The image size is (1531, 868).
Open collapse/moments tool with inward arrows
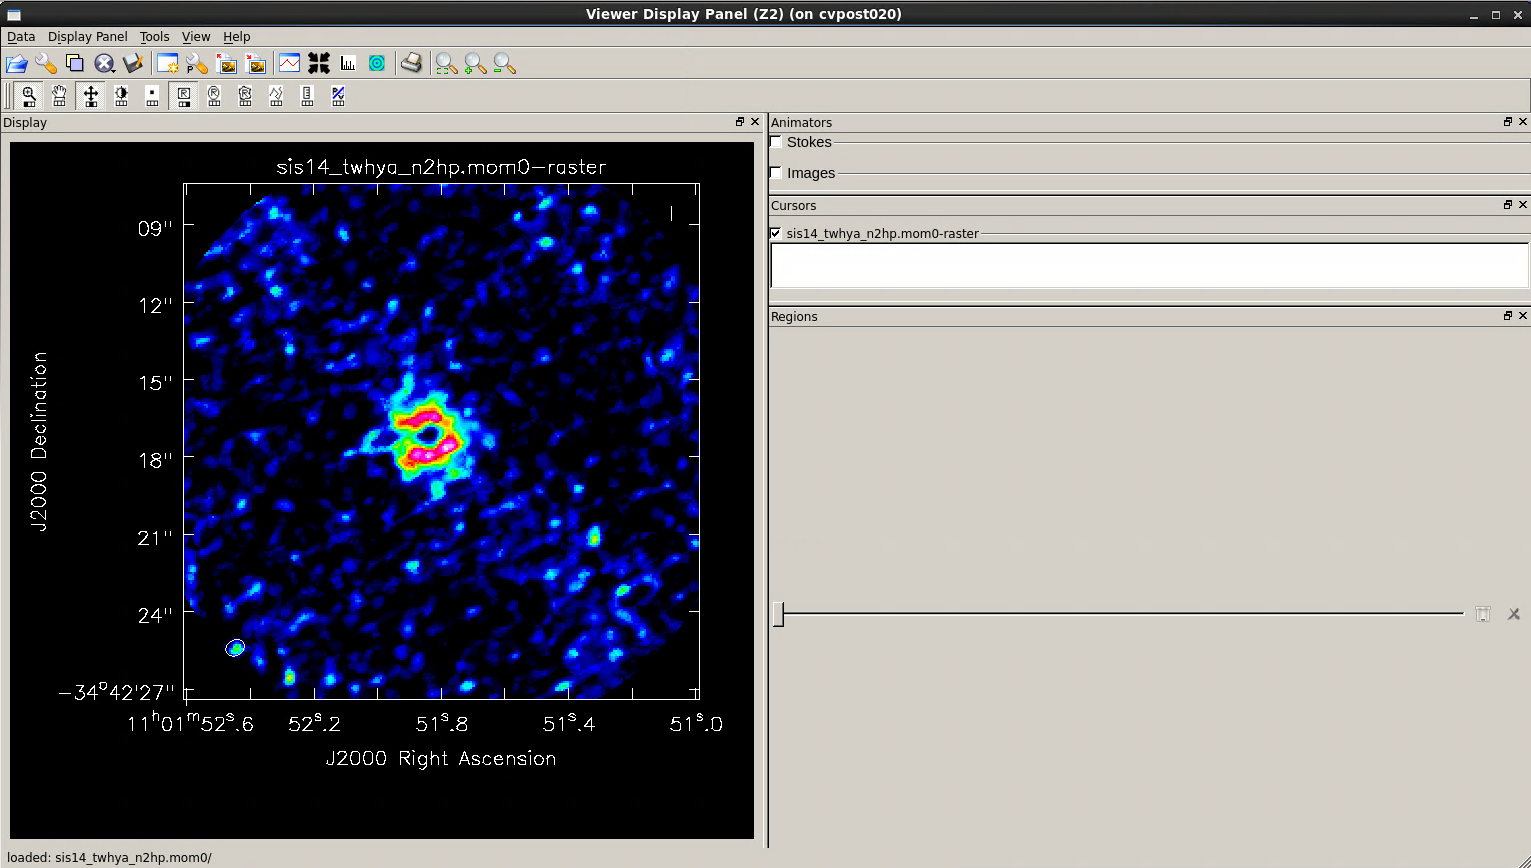[x=319, y=64]
